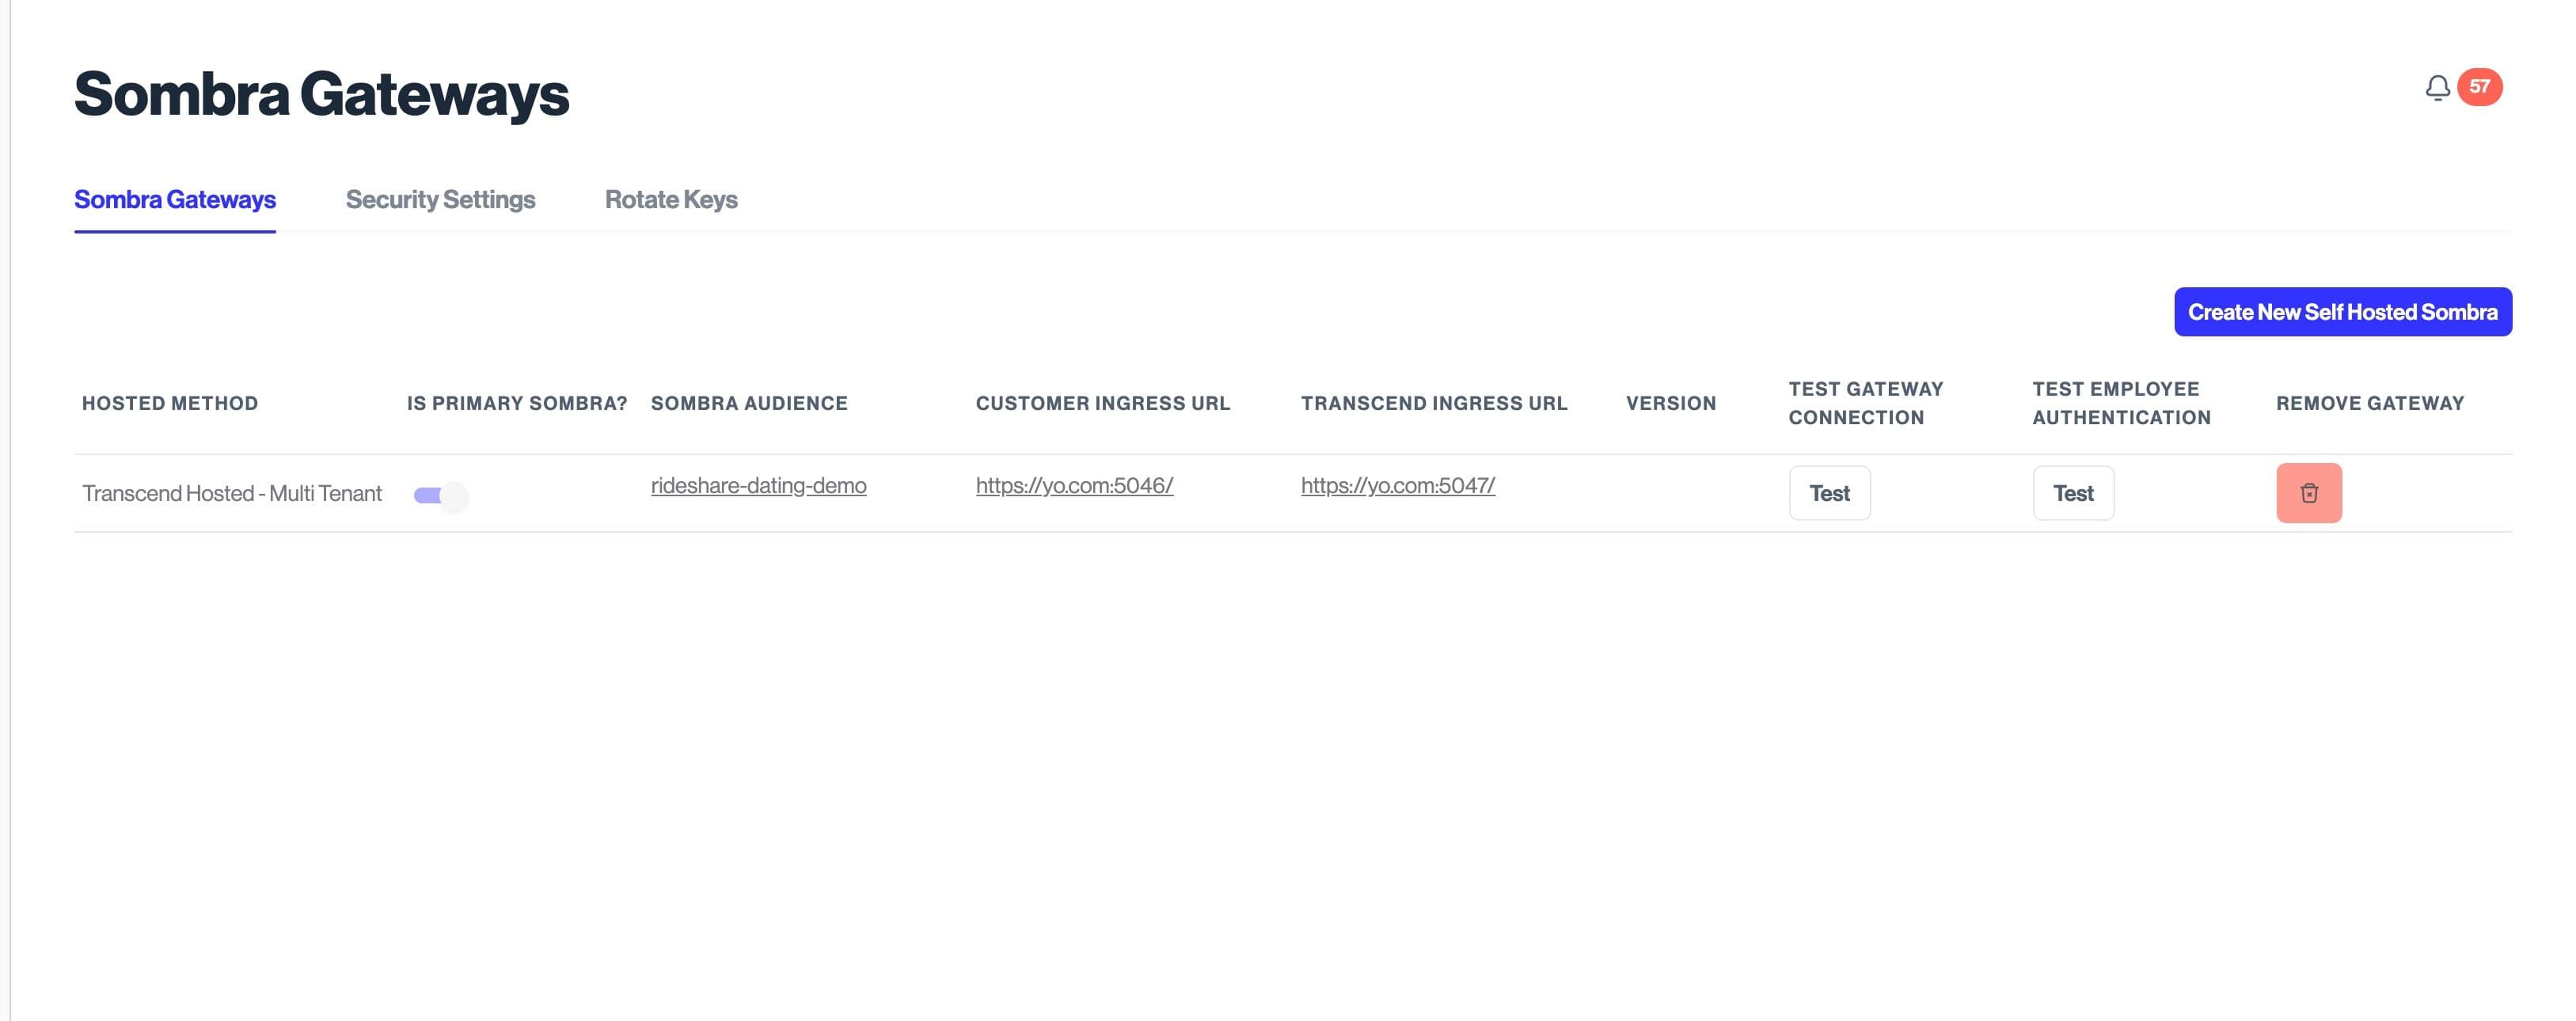Click the Sombra Audience column header

pos(749,403)
